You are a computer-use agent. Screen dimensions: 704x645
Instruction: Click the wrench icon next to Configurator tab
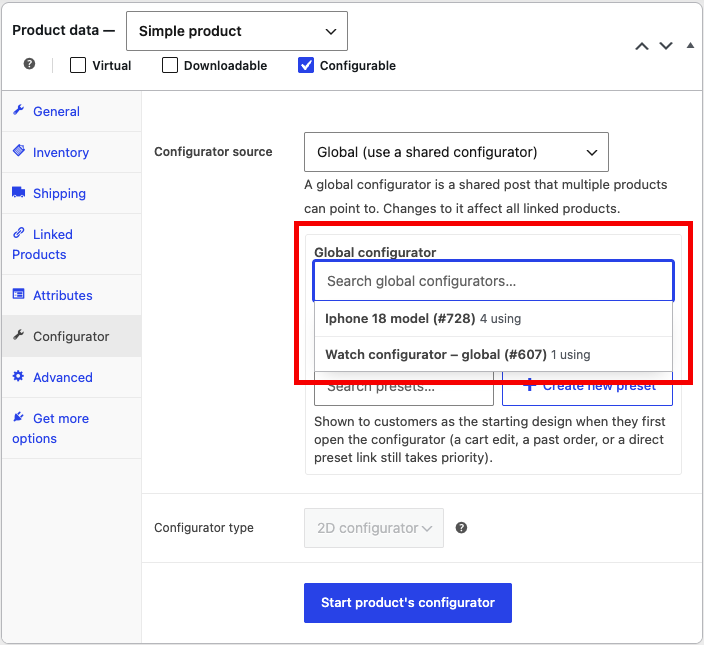18,335
